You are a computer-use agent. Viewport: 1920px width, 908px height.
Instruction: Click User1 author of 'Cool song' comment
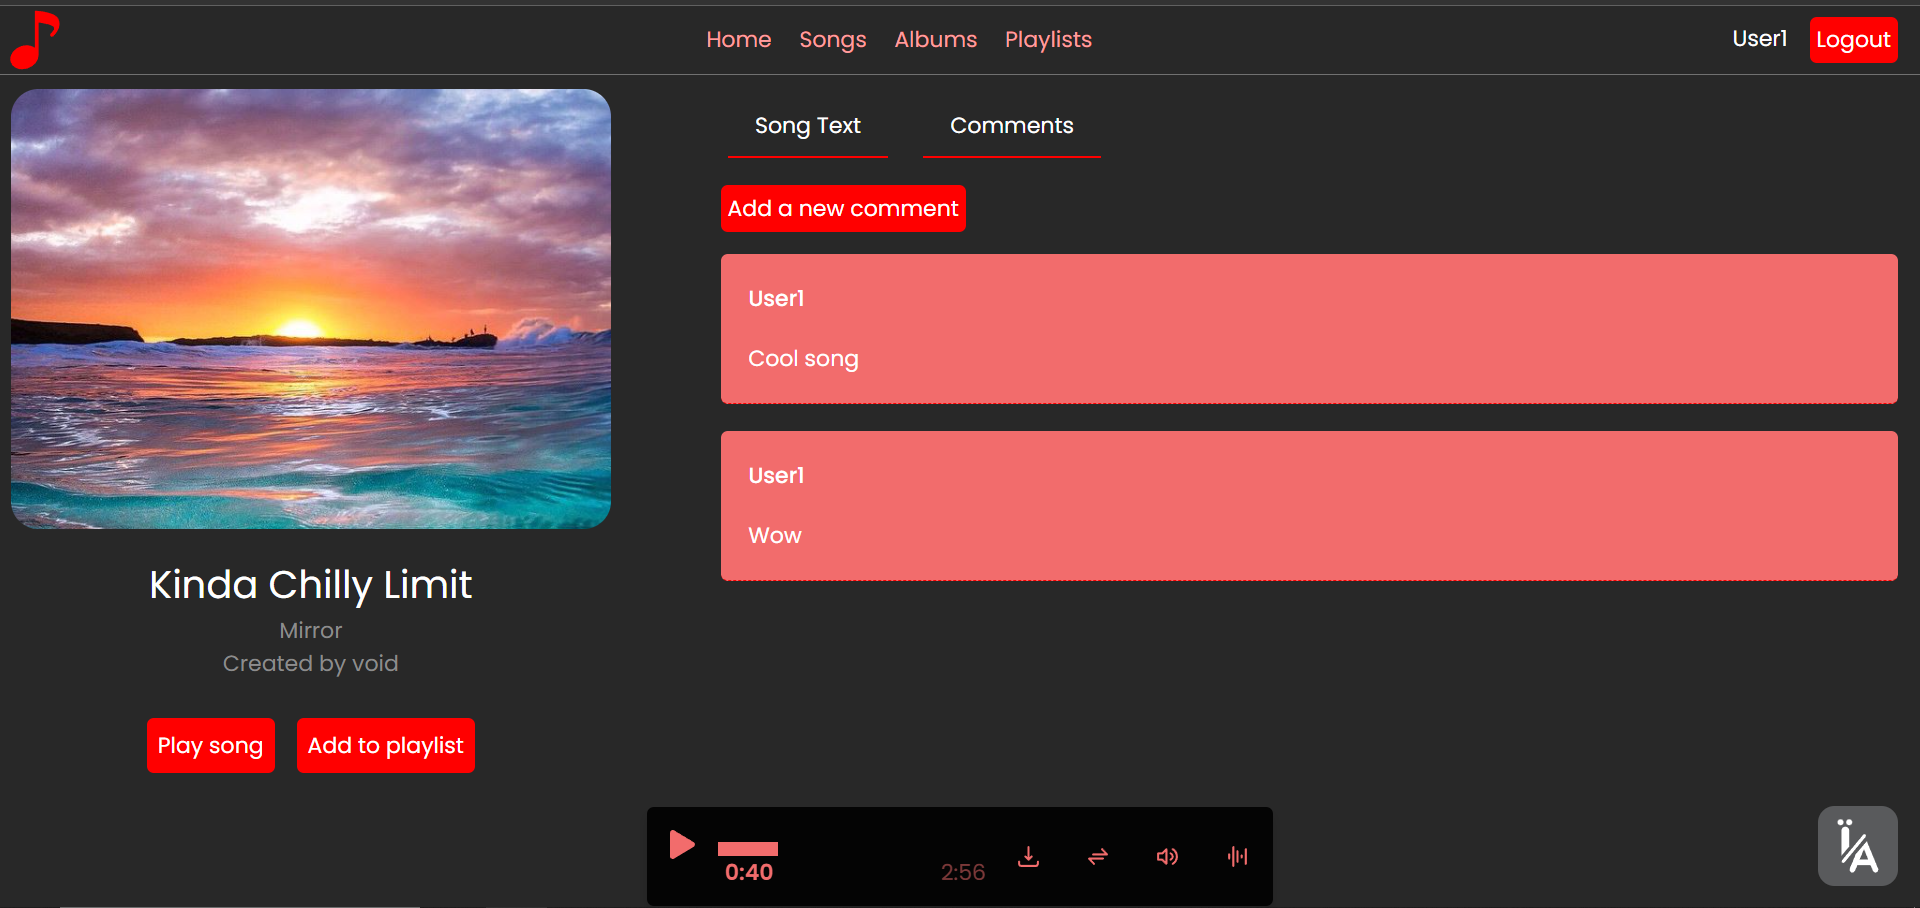click(776, 299)
